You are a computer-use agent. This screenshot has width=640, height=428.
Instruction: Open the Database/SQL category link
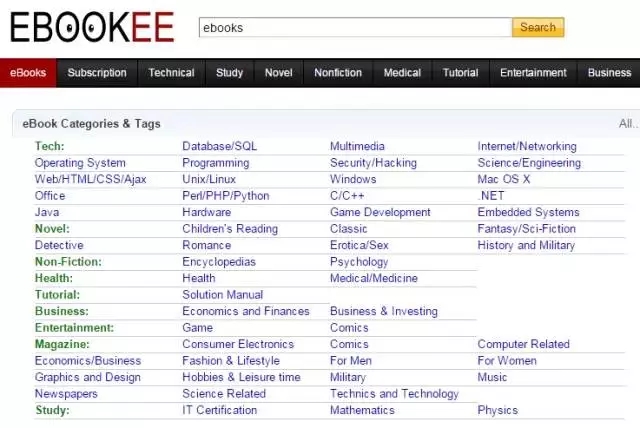pos(220,146)
